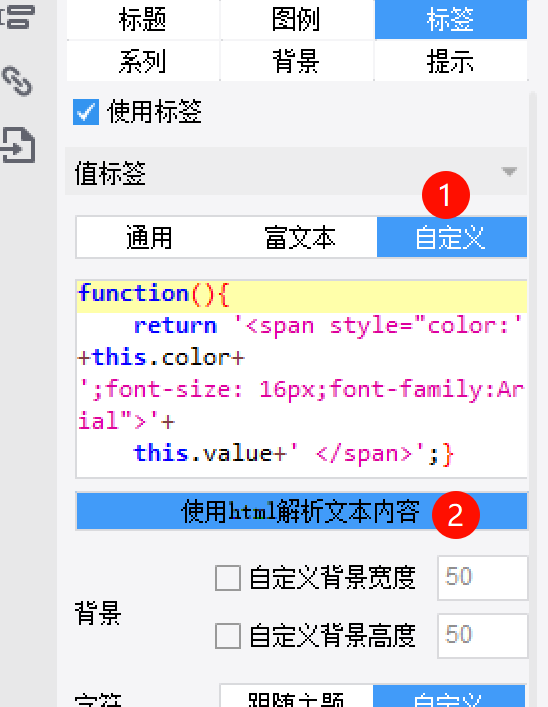Click the hyperlink chain icon in sidebar
Viewport: 548px width, 707px height.
pos(17,81)
